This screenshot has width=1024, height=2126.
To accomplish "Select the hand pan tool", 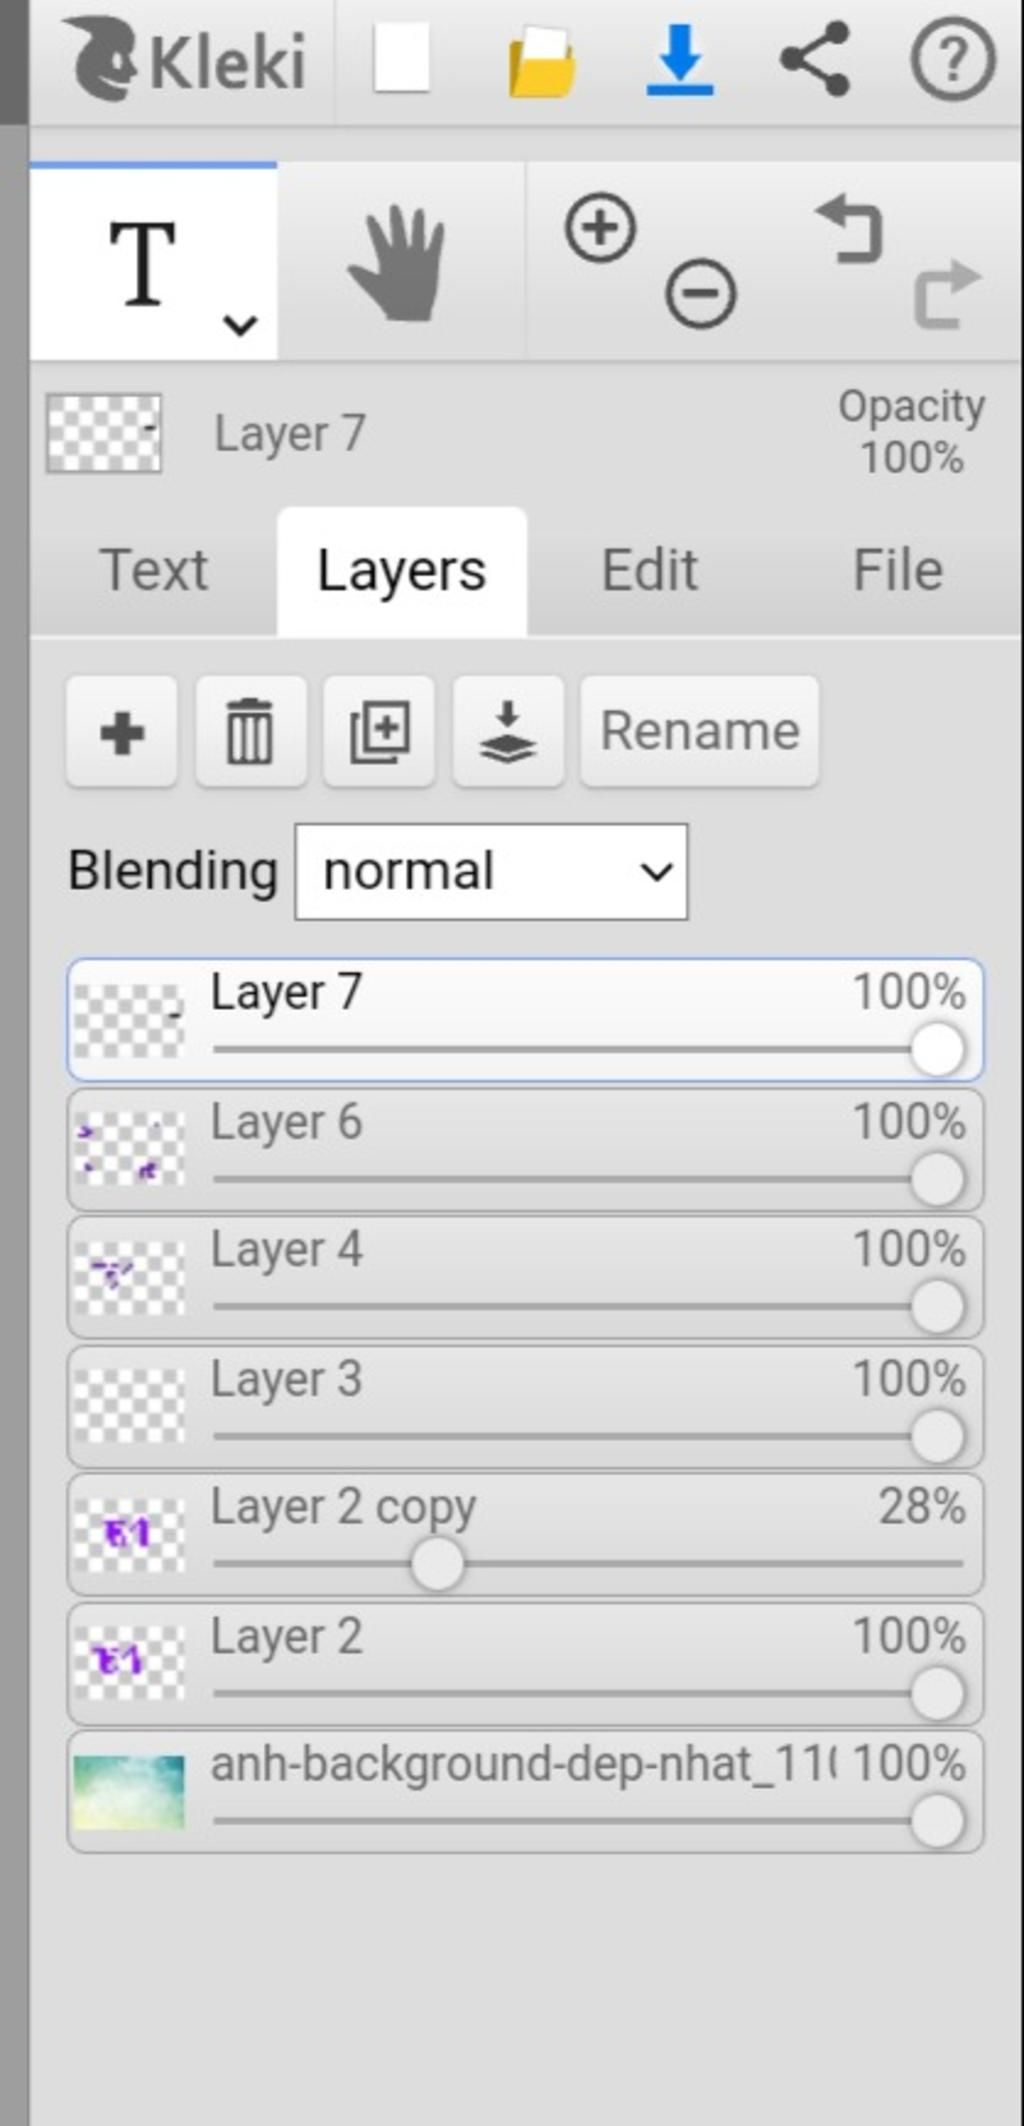I will (x=398, y=264).
